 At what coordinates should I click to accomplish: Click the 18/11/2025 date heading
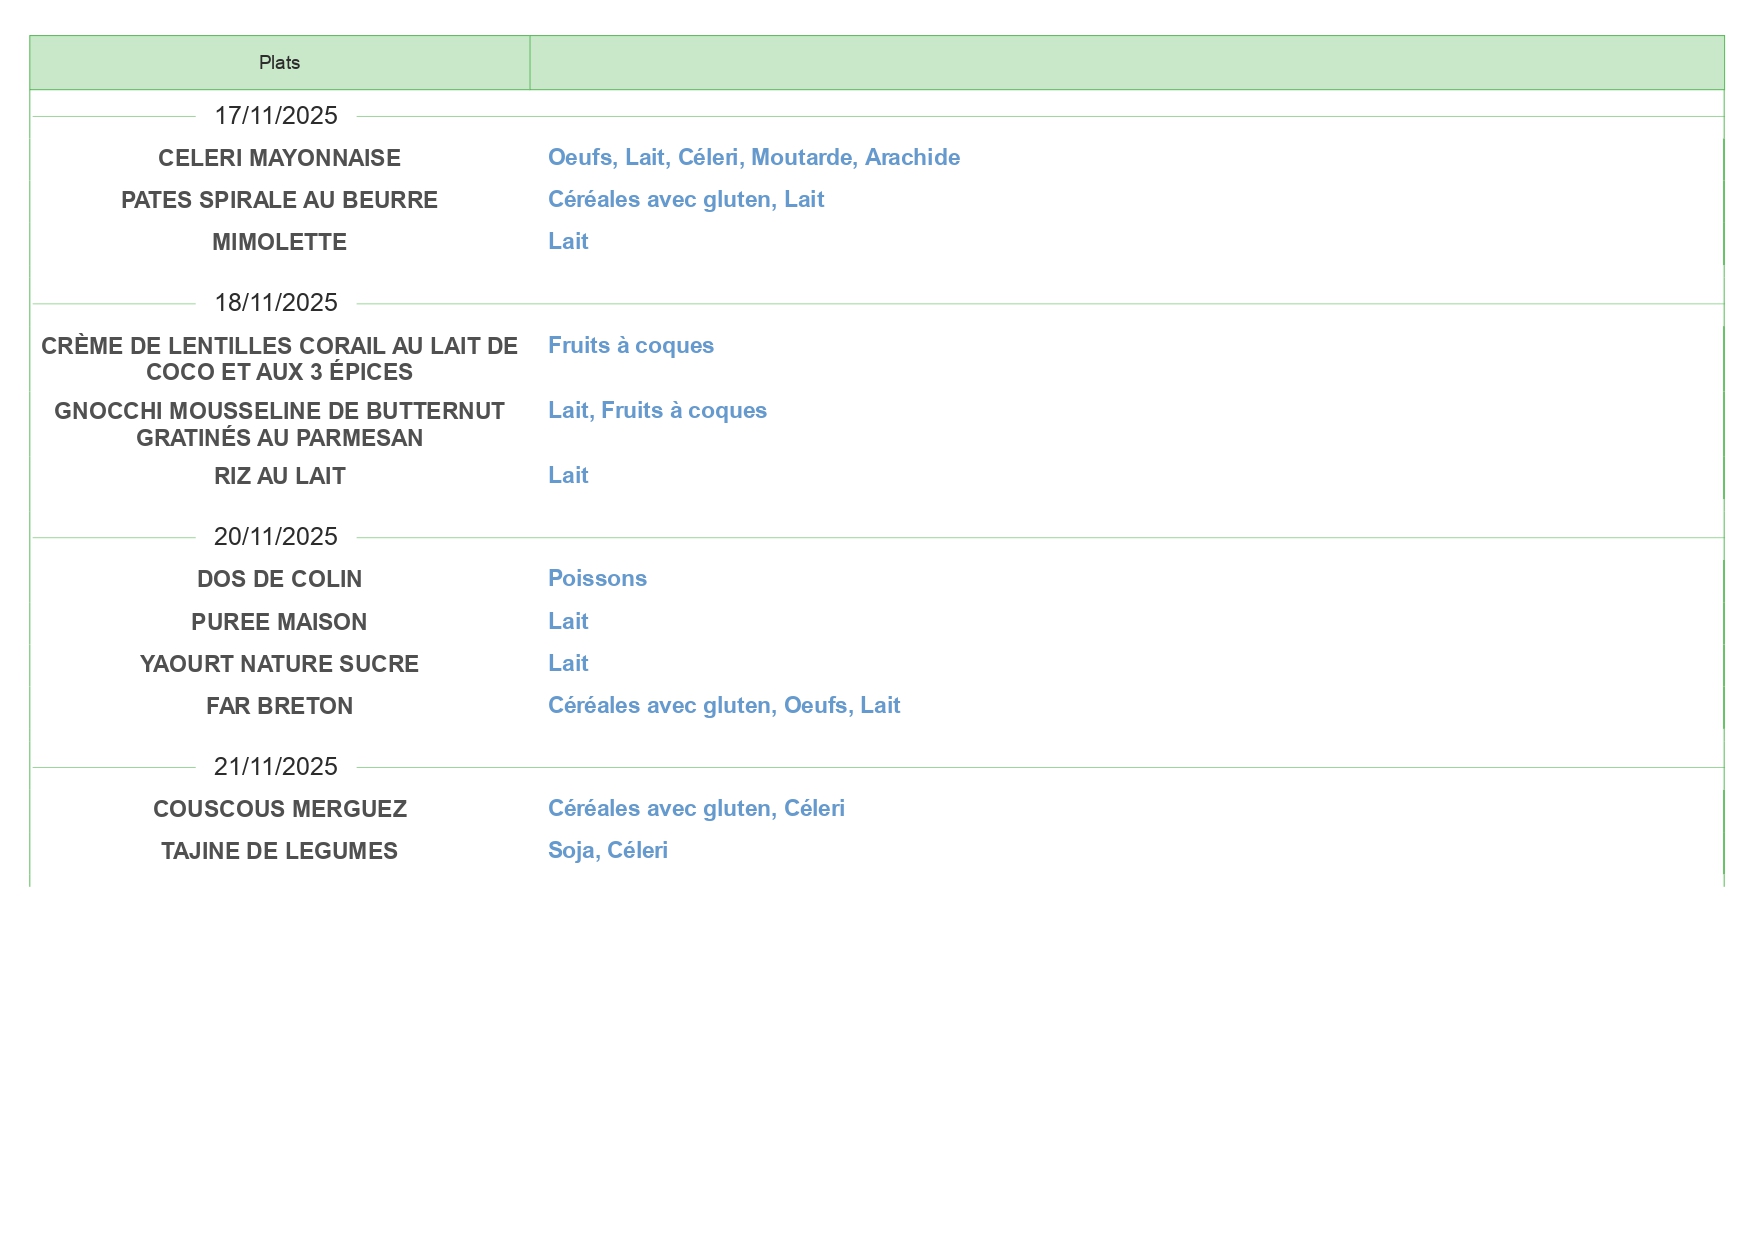pos(276,303)
